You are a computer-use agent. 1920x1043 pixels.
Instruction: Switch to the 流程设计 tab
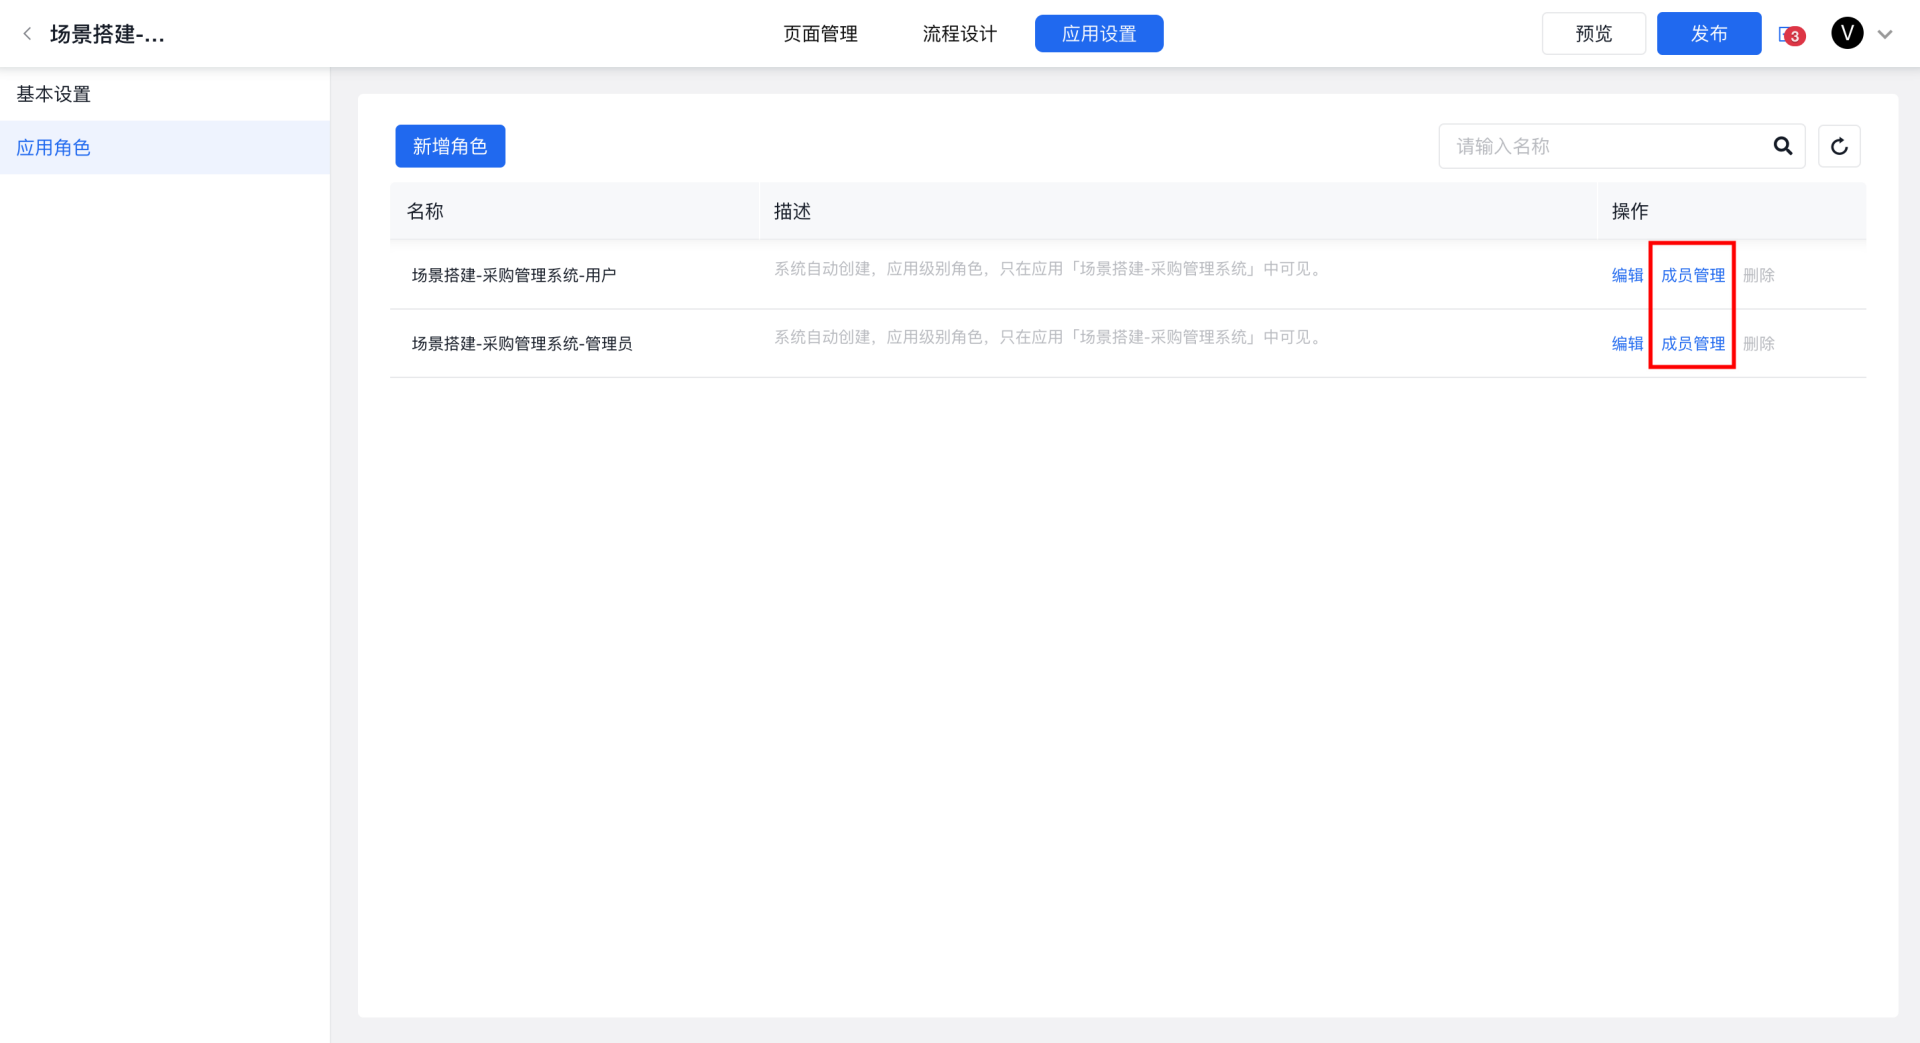click(x=959, y=34)
